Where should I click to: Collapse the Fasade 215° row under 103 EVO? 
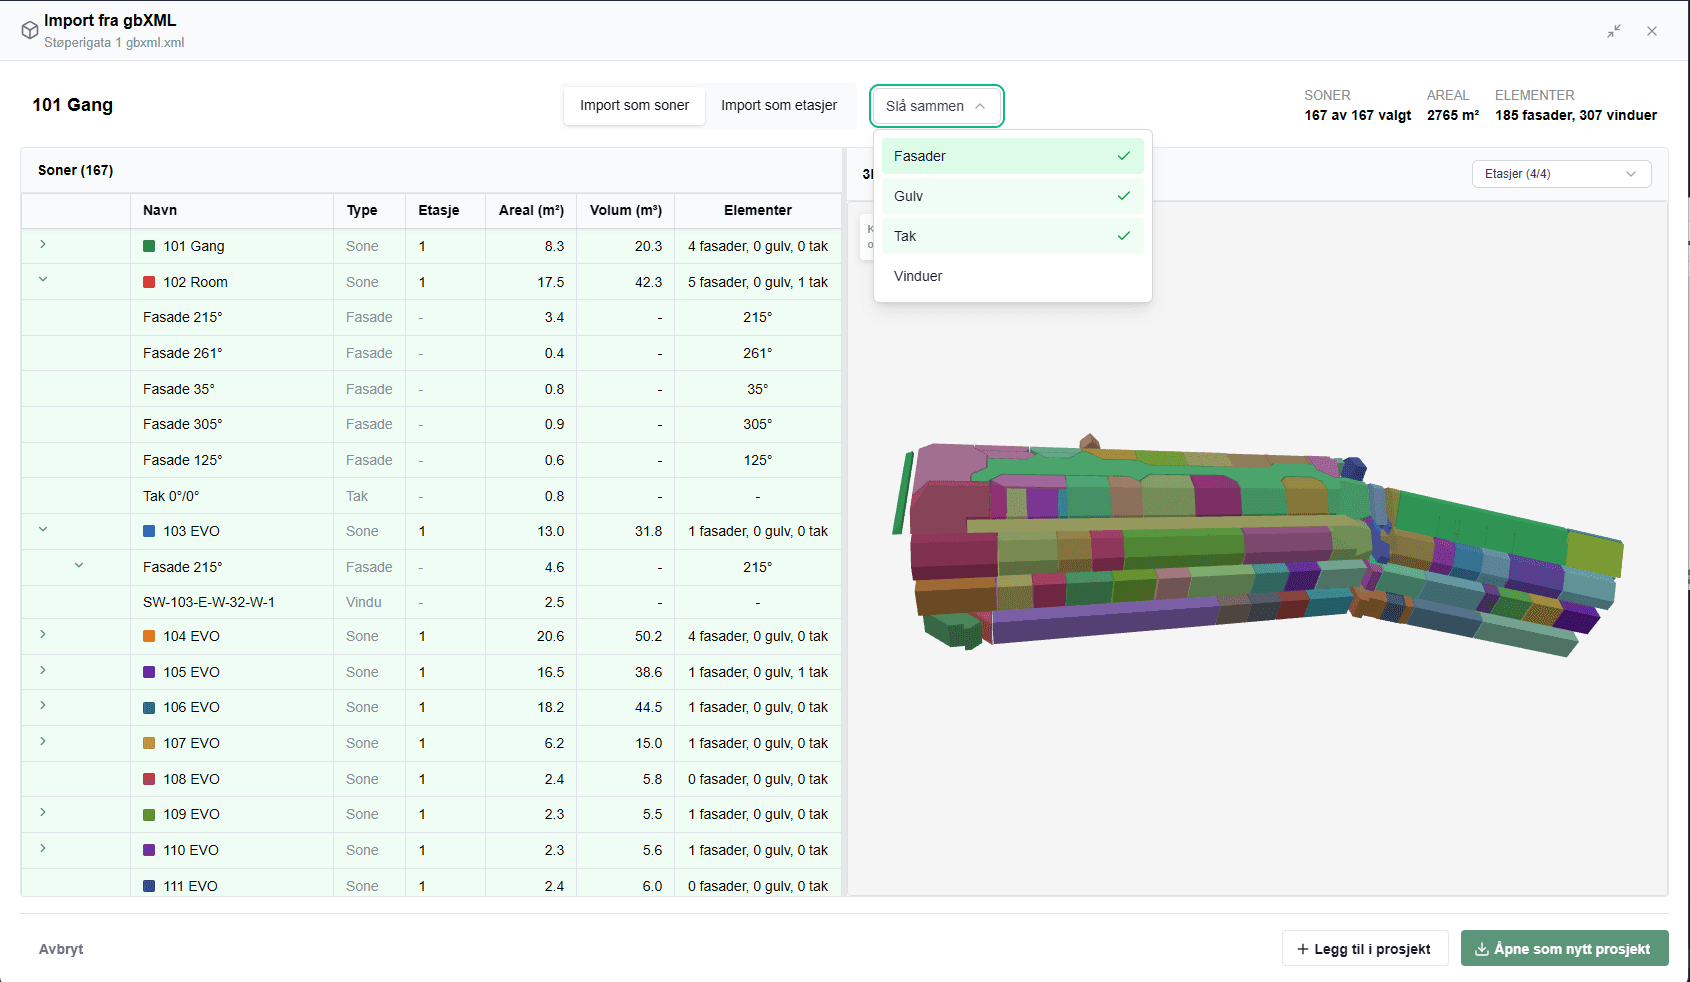click(x=79, y=565)
